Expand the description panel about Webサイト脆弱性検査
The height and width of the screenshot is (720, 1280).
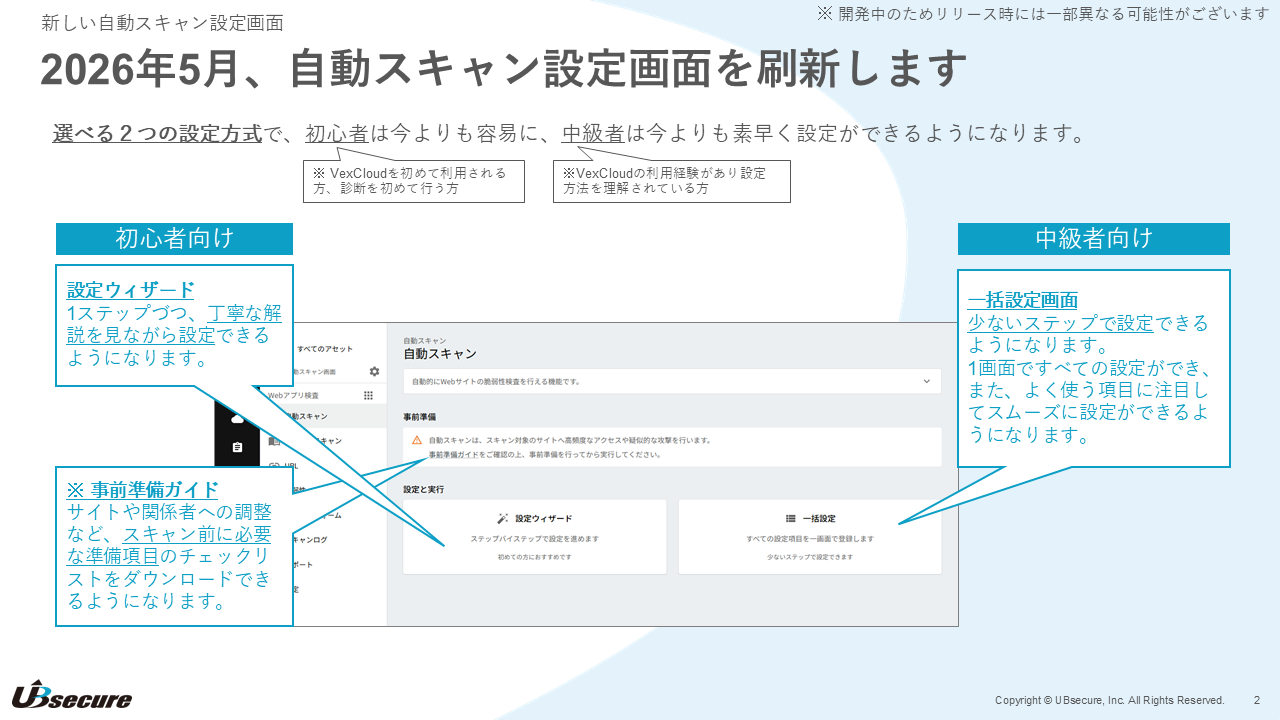[x=672, y=381]
